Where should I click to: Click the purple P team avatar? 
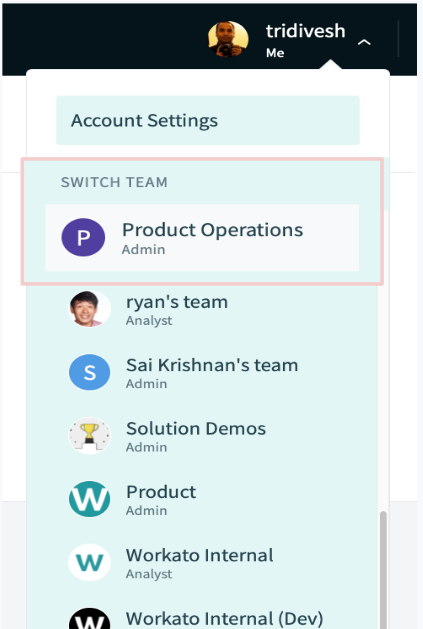tap(83, 237)
